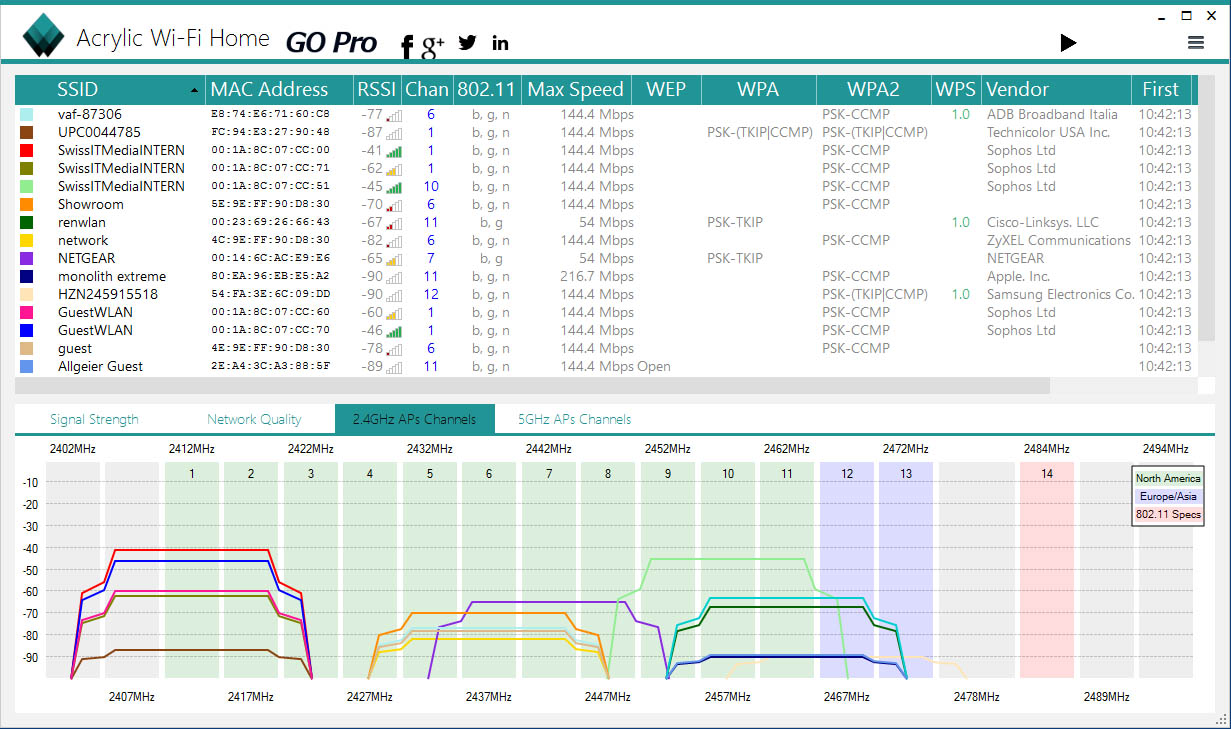
Task: Sort by the RSSI column header
Action: (376, 89)
